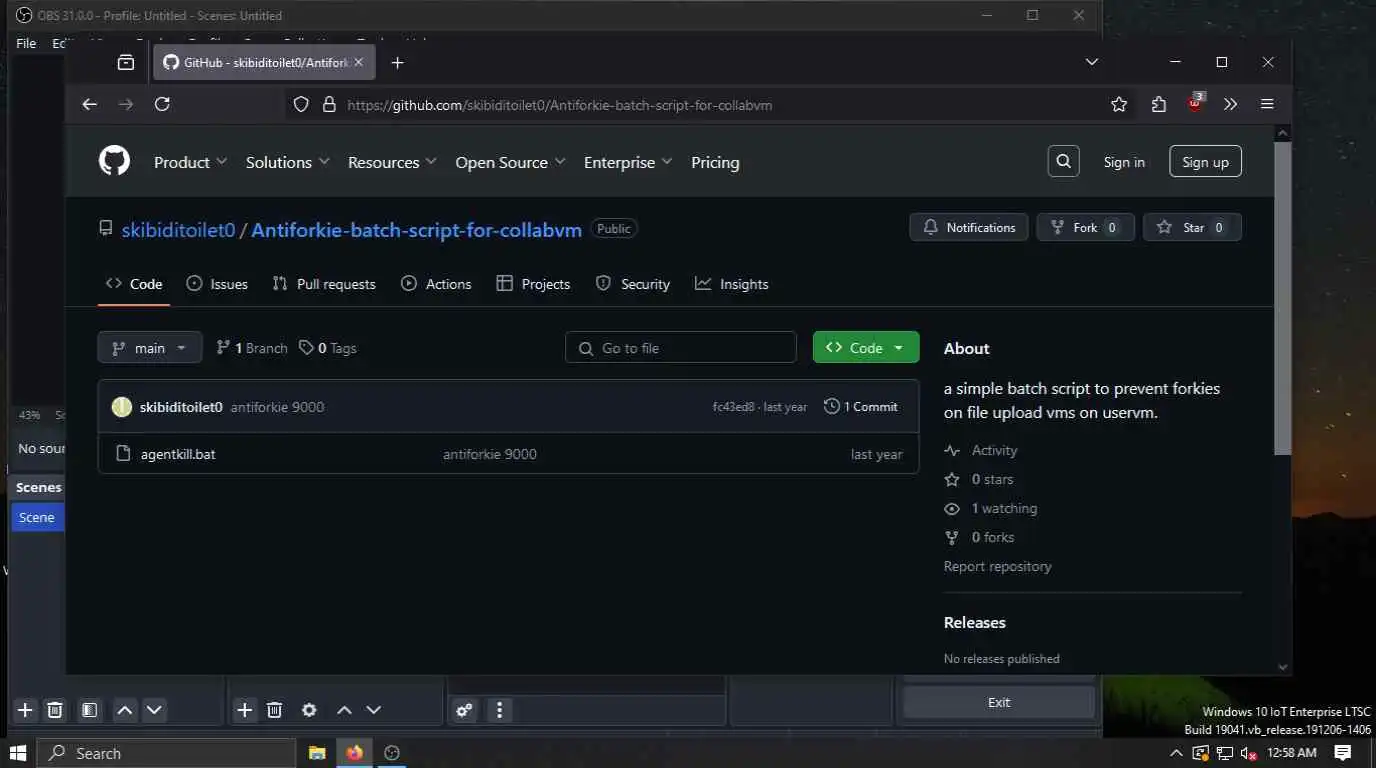Expand the Resources navigation dropdown
The height and width of the screenshot is (768, 1376).
[392, 162]
